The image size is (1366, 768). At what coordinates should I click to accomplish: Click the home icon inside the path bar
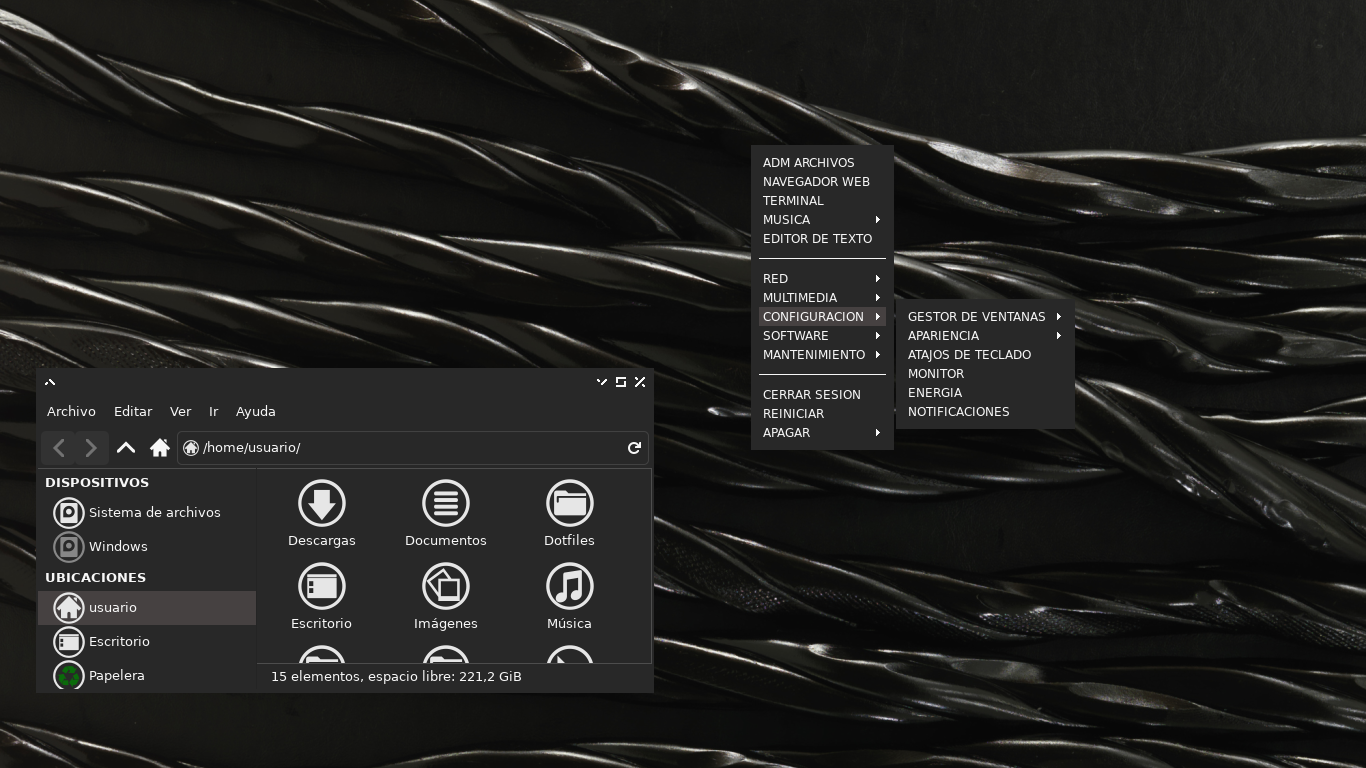[191, 448]
